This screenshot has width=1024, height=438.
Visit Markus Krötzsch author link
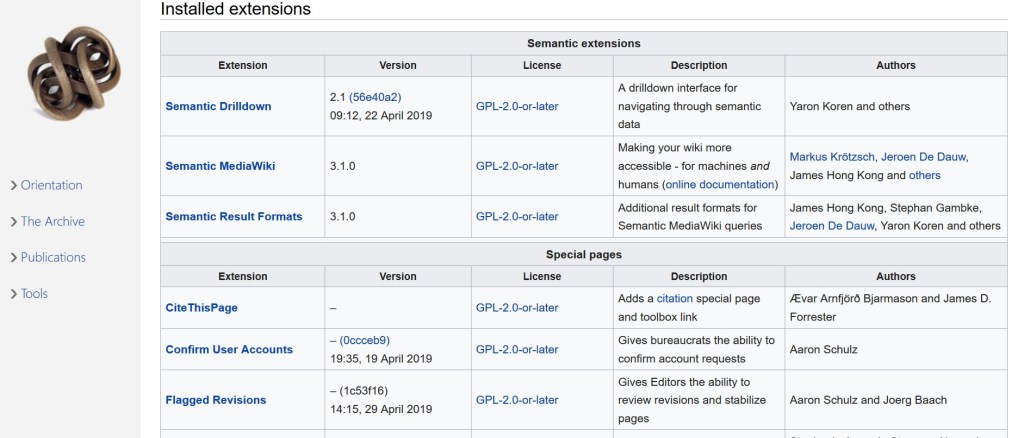tap(834, 157)
